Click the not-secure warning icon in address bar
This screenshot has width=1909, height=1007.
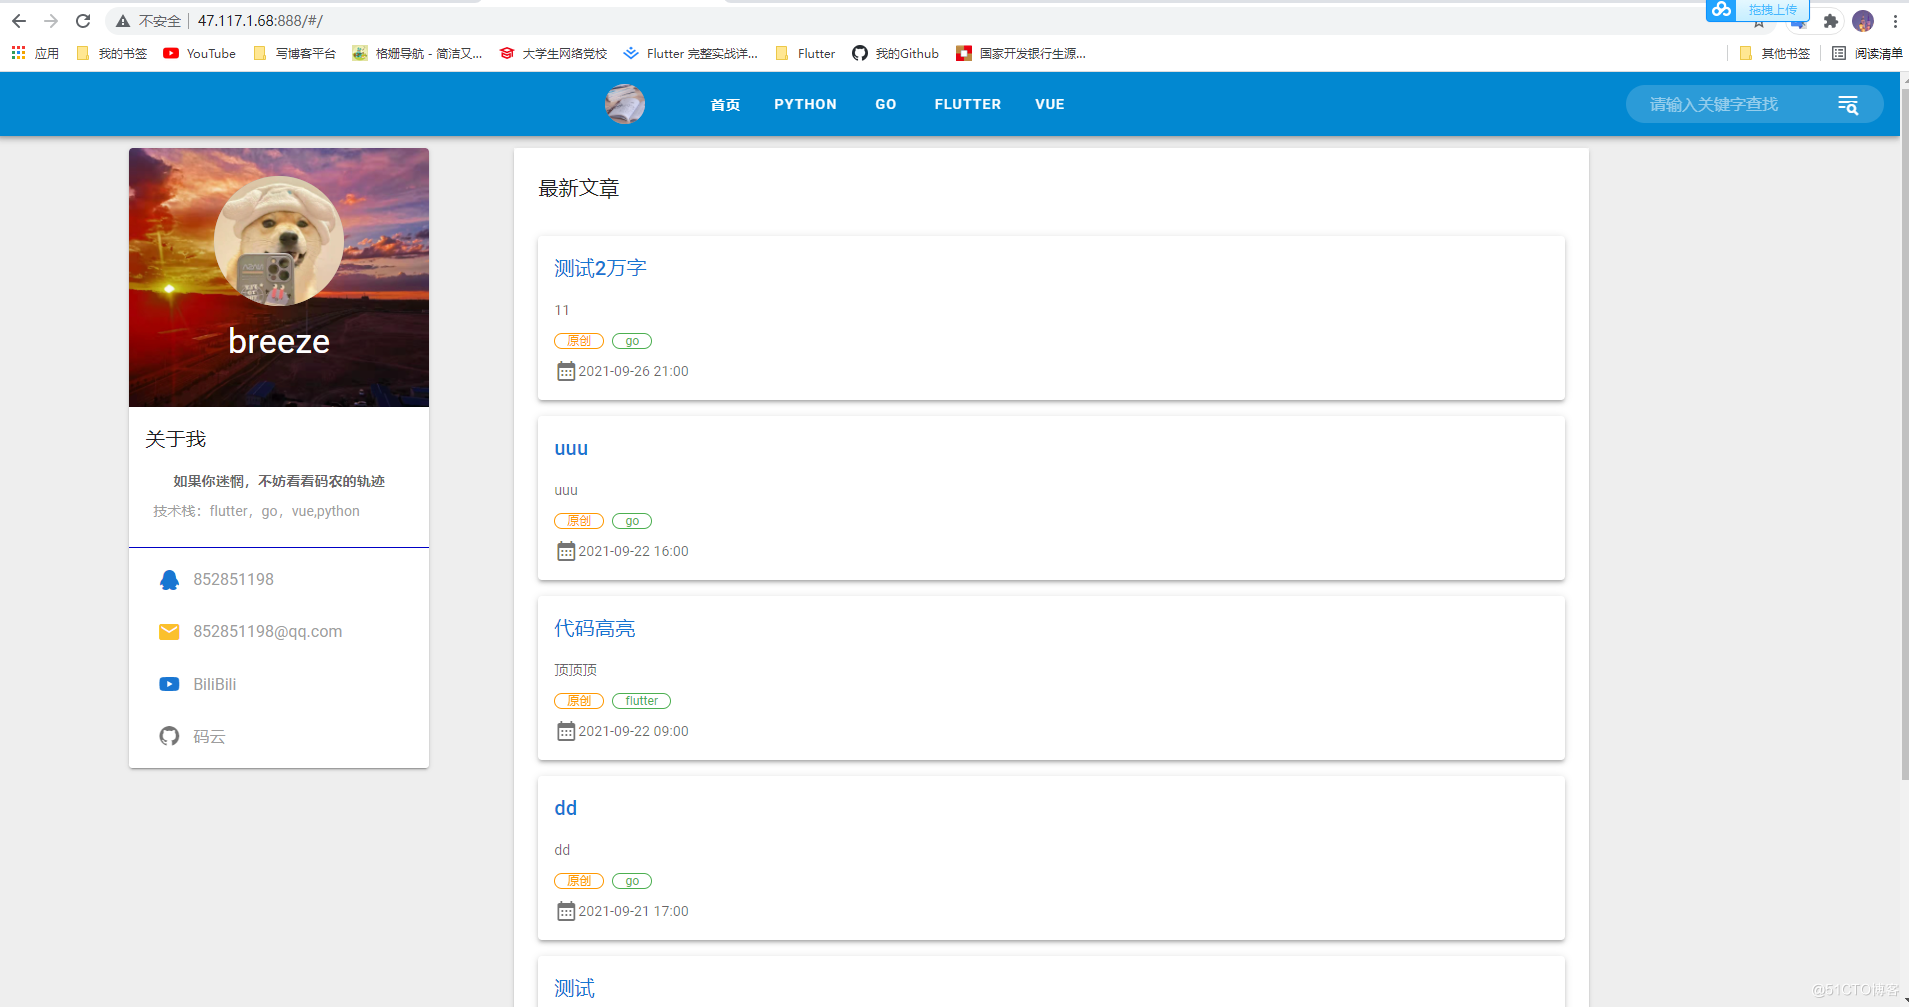tap(123, 21)
